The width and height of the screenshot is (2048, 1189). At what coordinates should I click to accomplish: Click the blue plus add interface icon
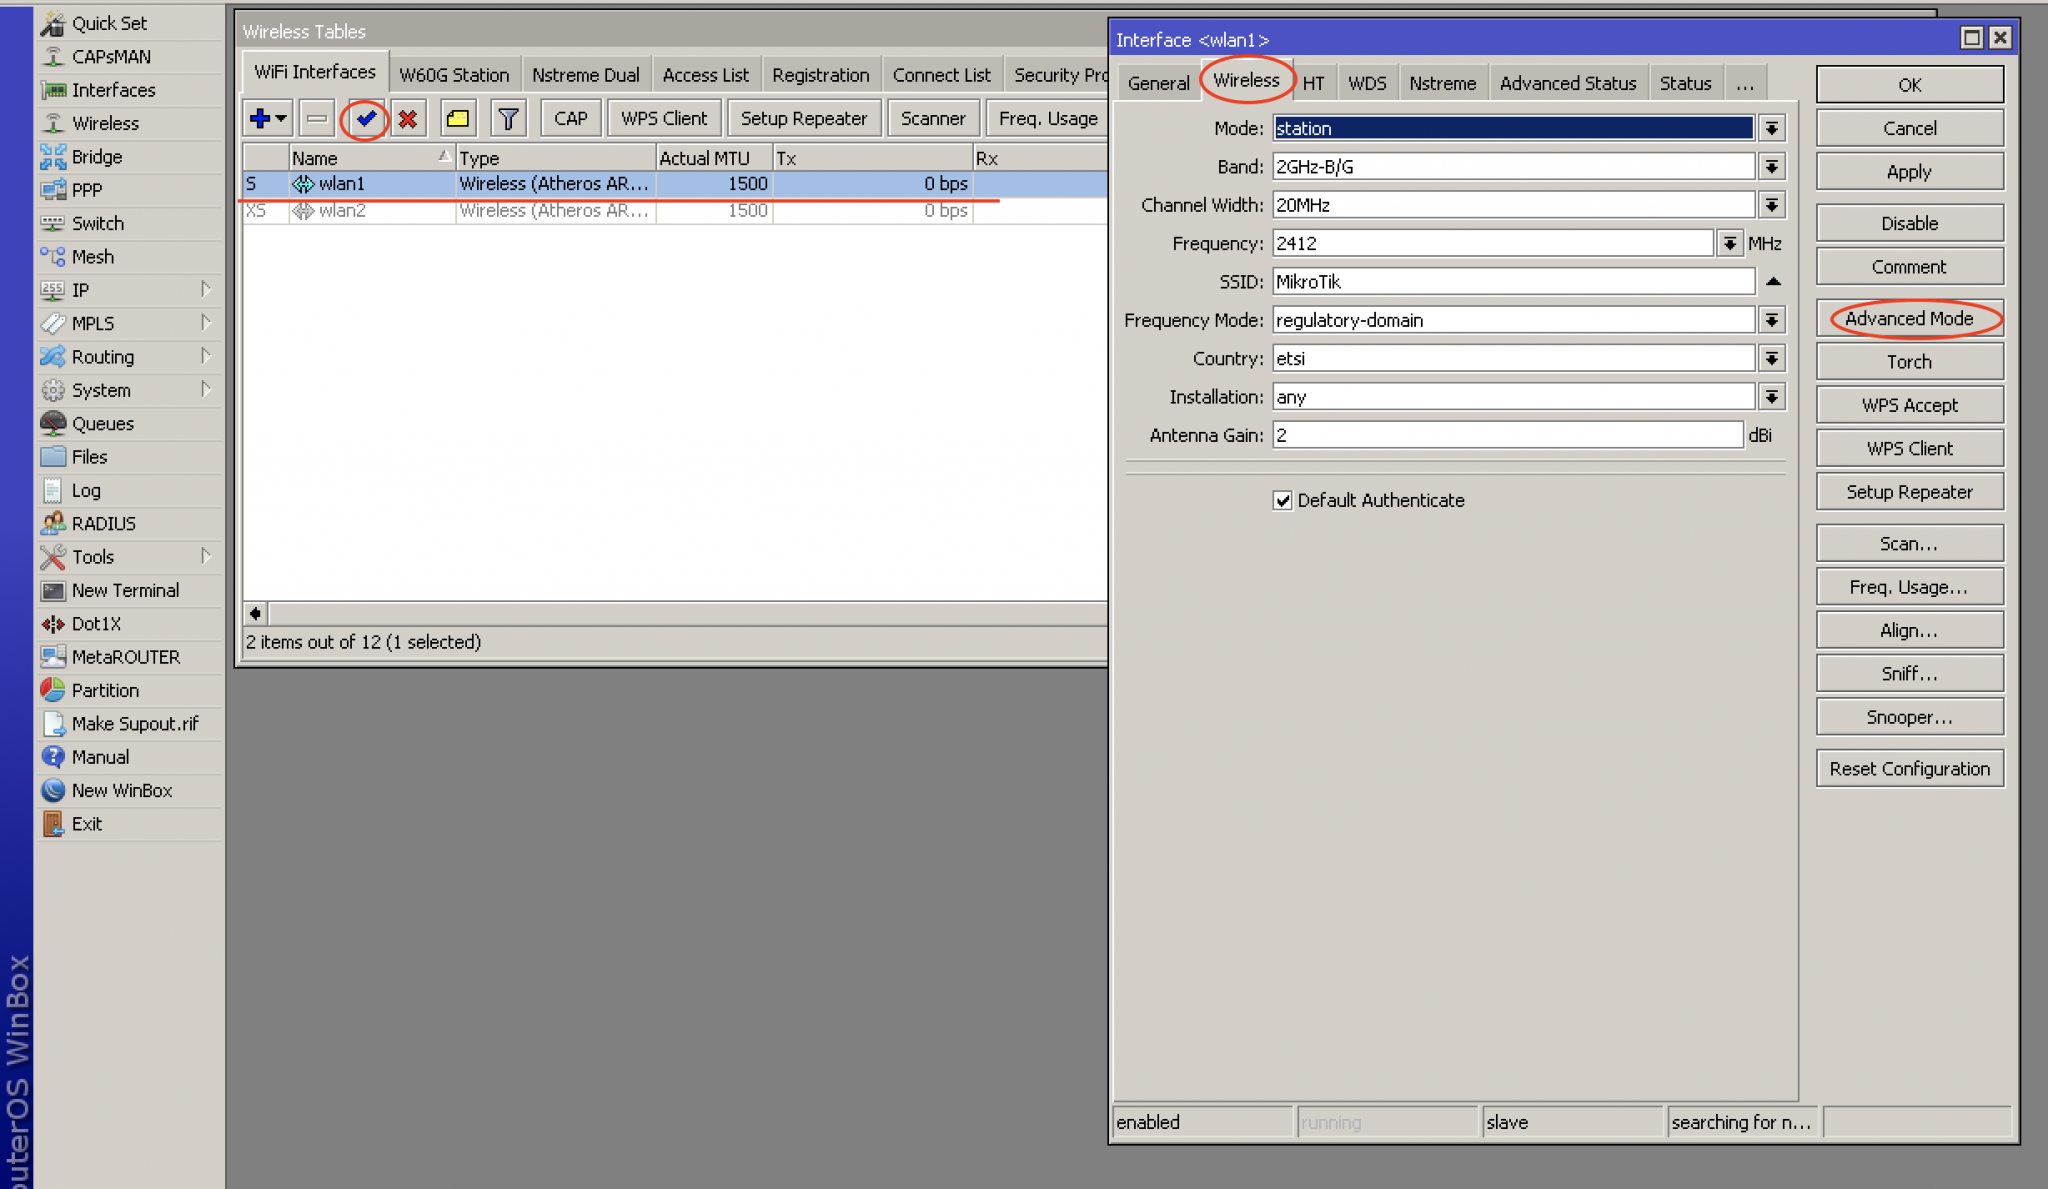click(x=260, y=119)
